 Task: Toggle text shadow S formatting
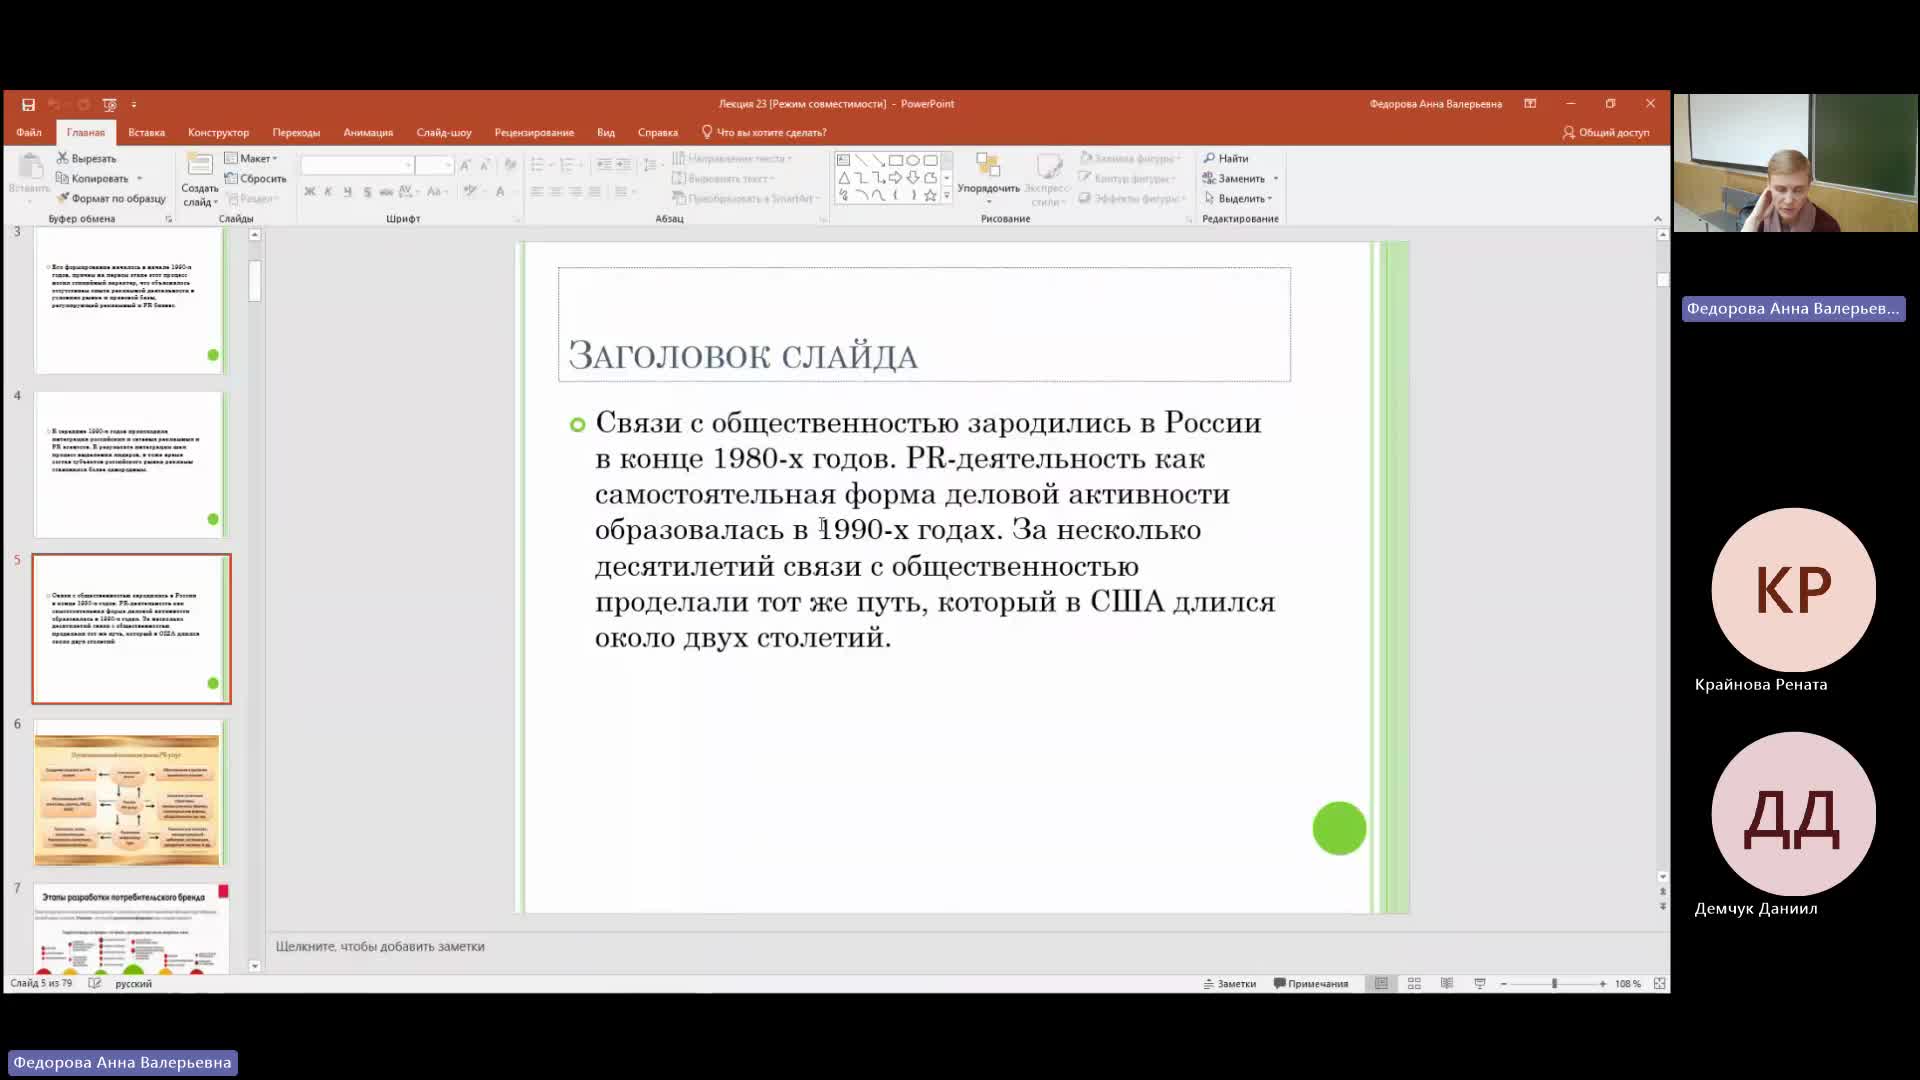367,191
